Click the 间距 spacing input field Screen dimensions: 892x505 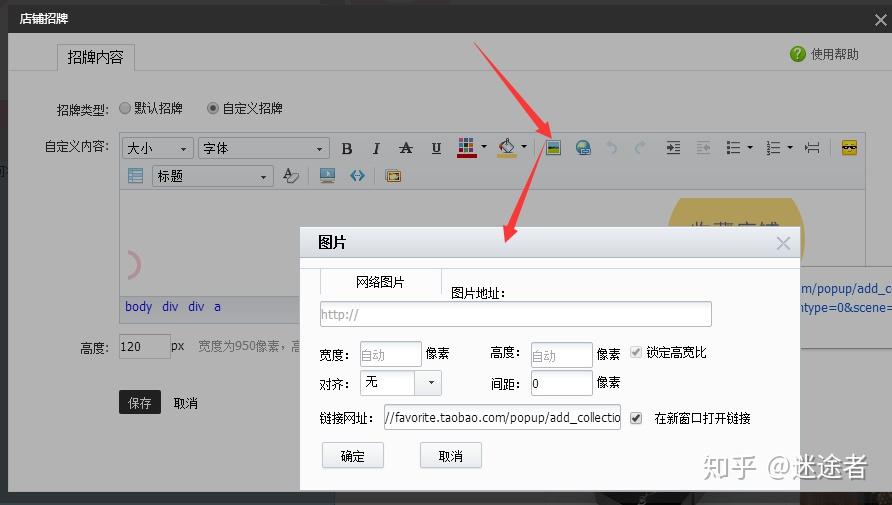(x=561, y=383)
